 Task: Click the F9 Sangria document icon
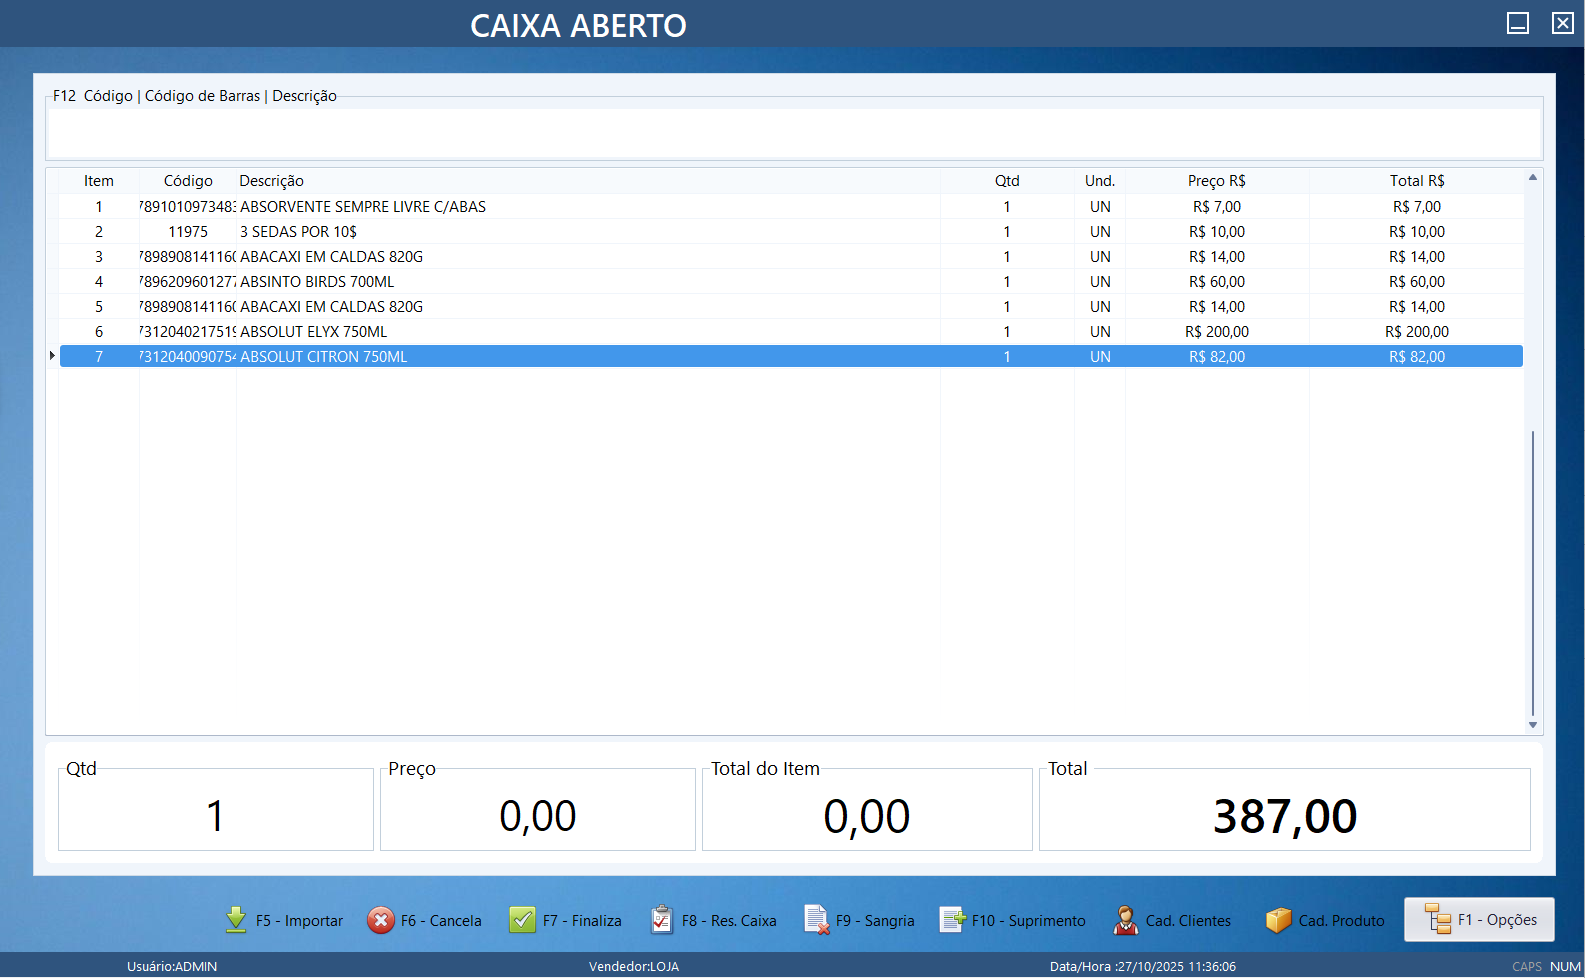click(816, 920)
